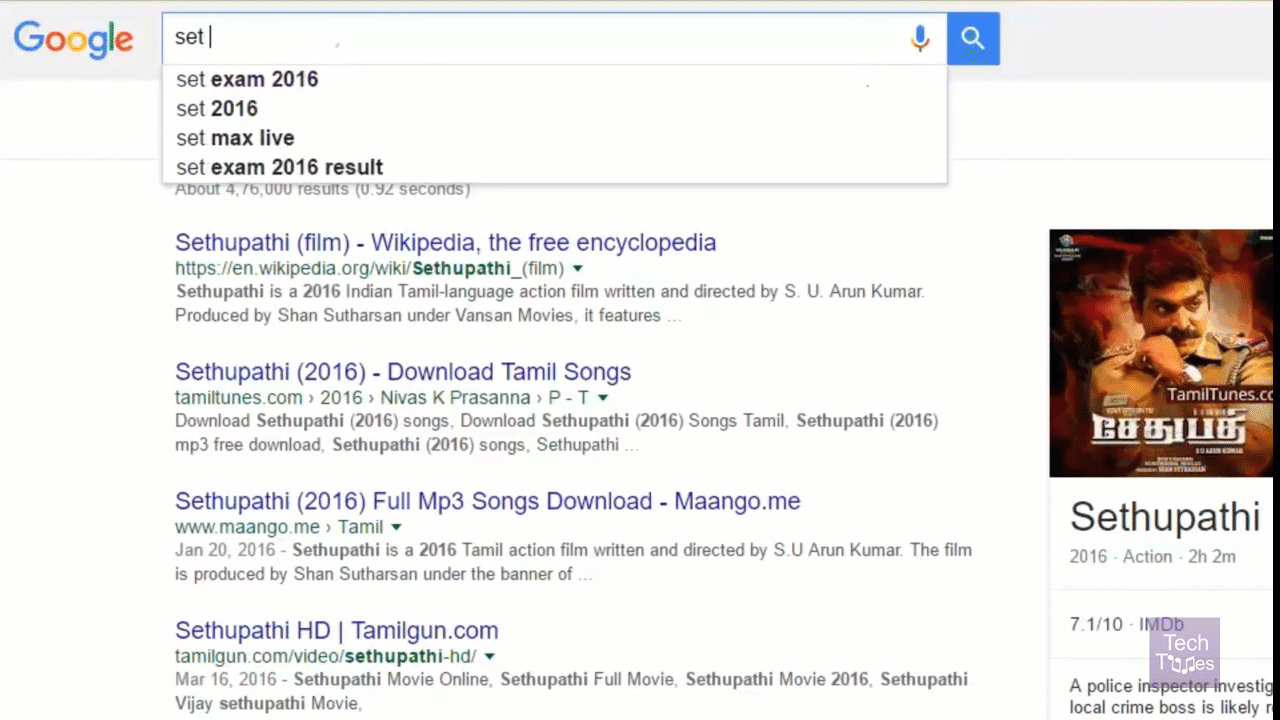Select the 'set exam 2016 result' suggestion
Viewport: 1280px width, 720px height.
pyautogui.click(x=279, y=167)
